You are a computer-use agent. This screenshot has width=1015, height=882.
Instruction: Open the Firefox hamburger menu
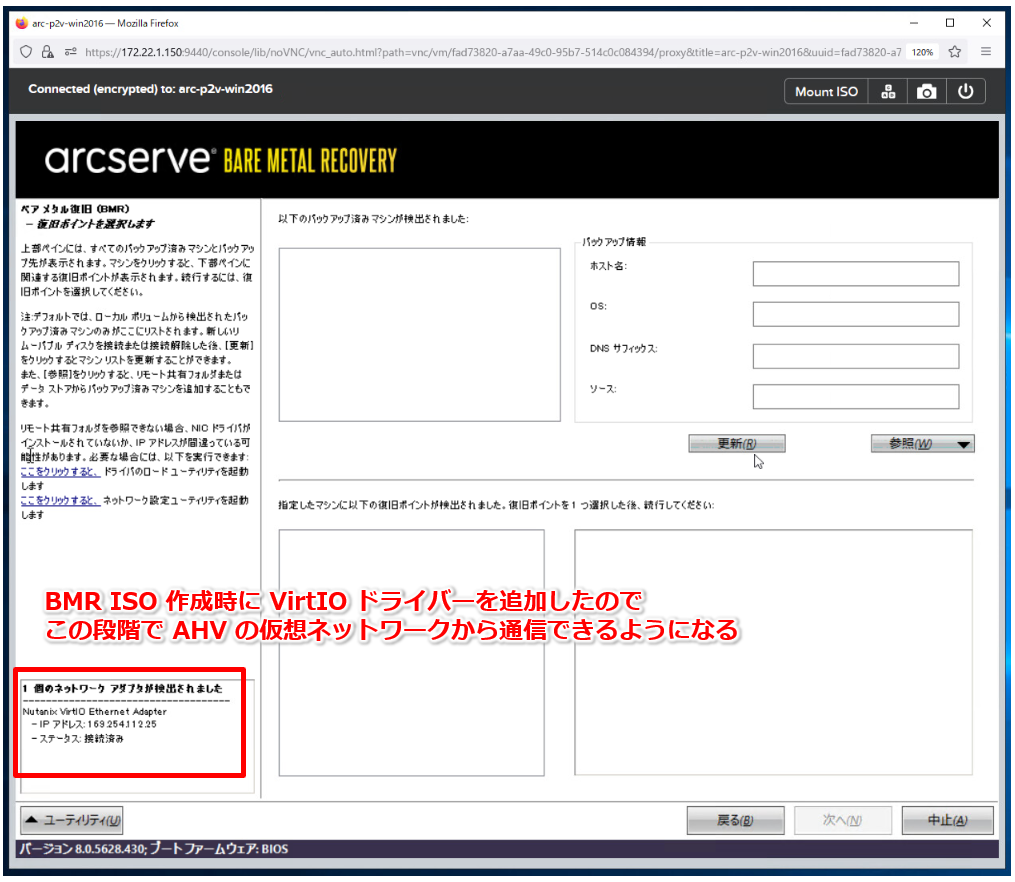click(x=986, y=52)
